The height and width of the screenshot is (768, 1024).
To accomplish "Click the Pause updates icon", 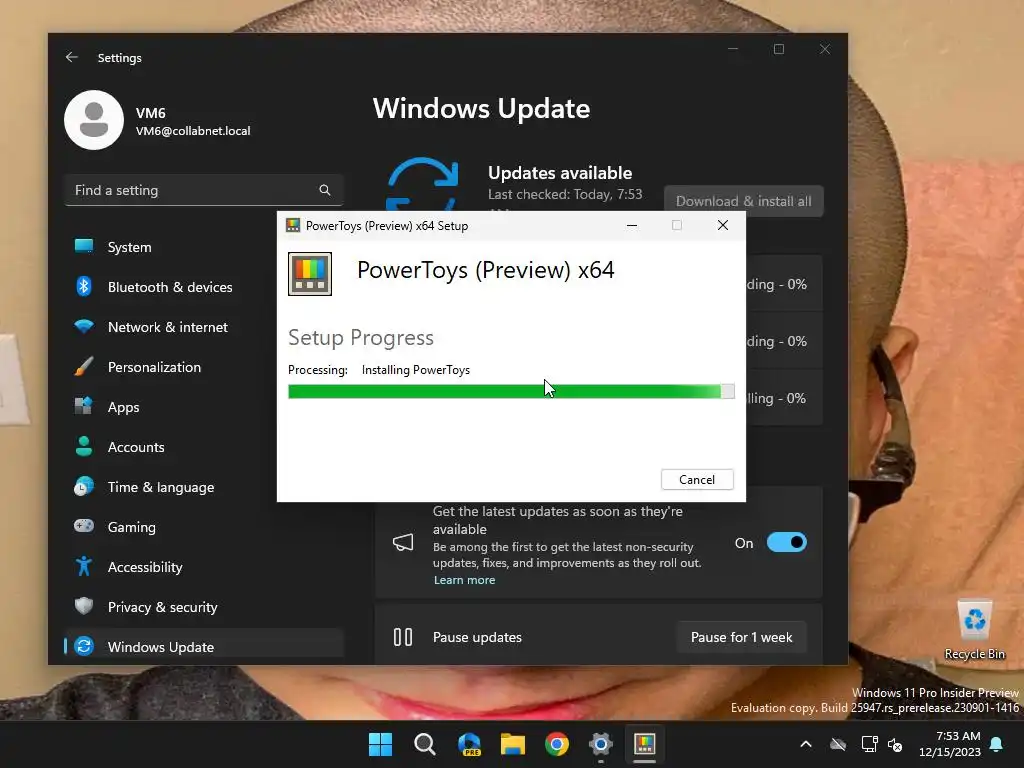I will tap(403, 637).
